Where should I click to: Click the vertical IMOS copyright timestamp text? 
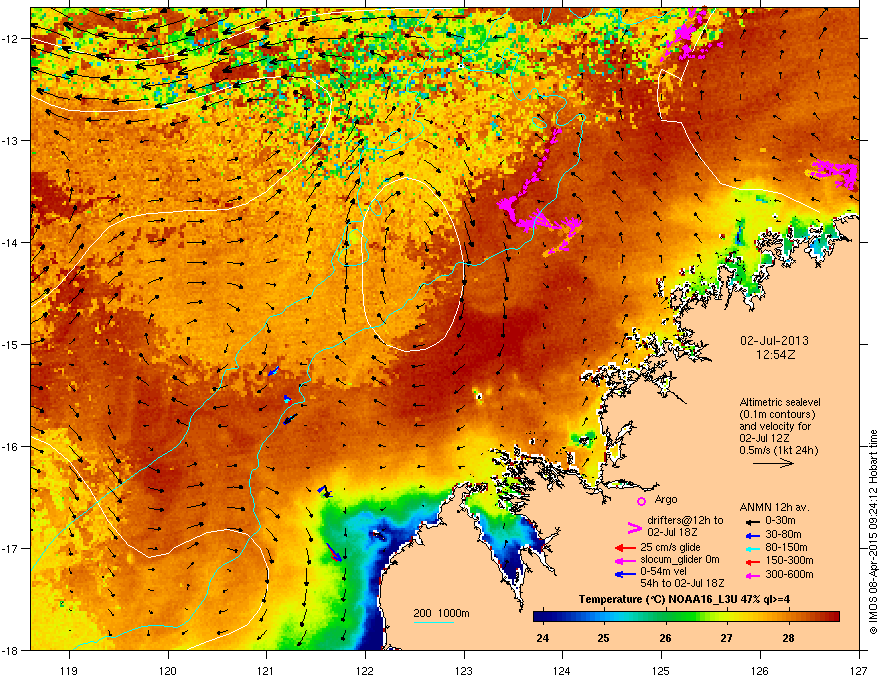pos(873,532)
